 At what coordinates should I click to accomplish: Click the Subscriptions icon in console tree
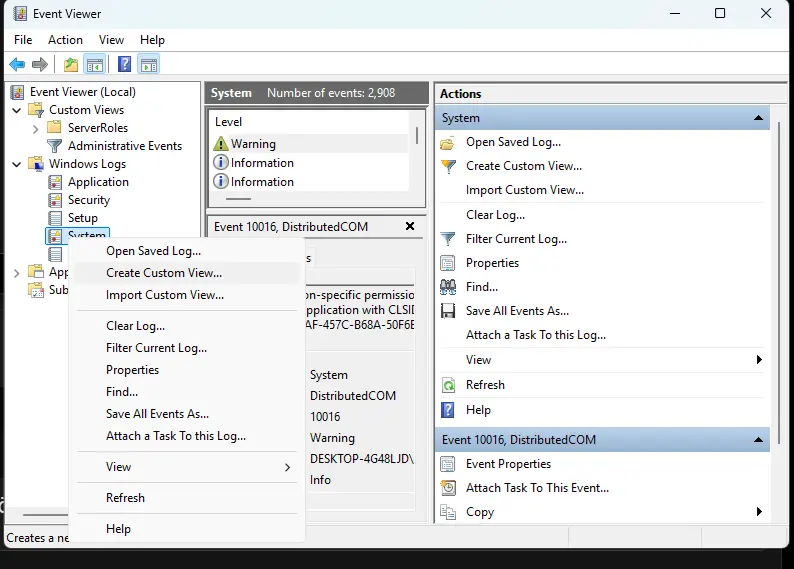click(x=36, y=290)
